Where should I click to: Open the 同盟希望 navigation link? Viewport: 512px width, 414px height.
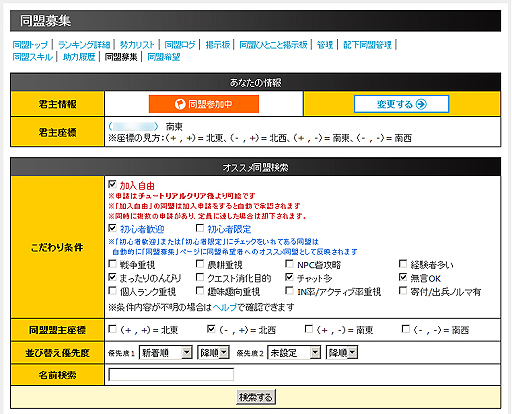[164, 57]
